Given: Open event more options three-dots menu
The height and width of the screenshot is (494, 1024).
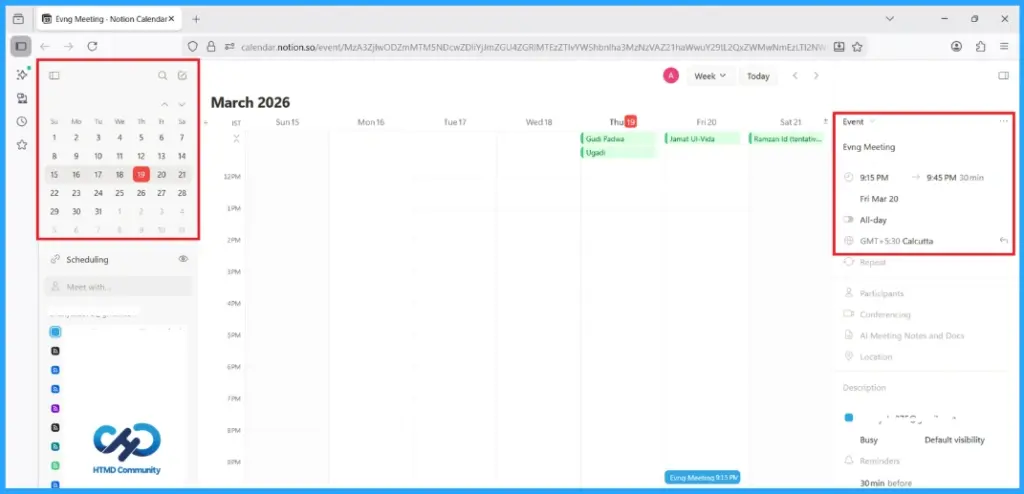Looking at the screenshot, I should [x=1004, y=122].
